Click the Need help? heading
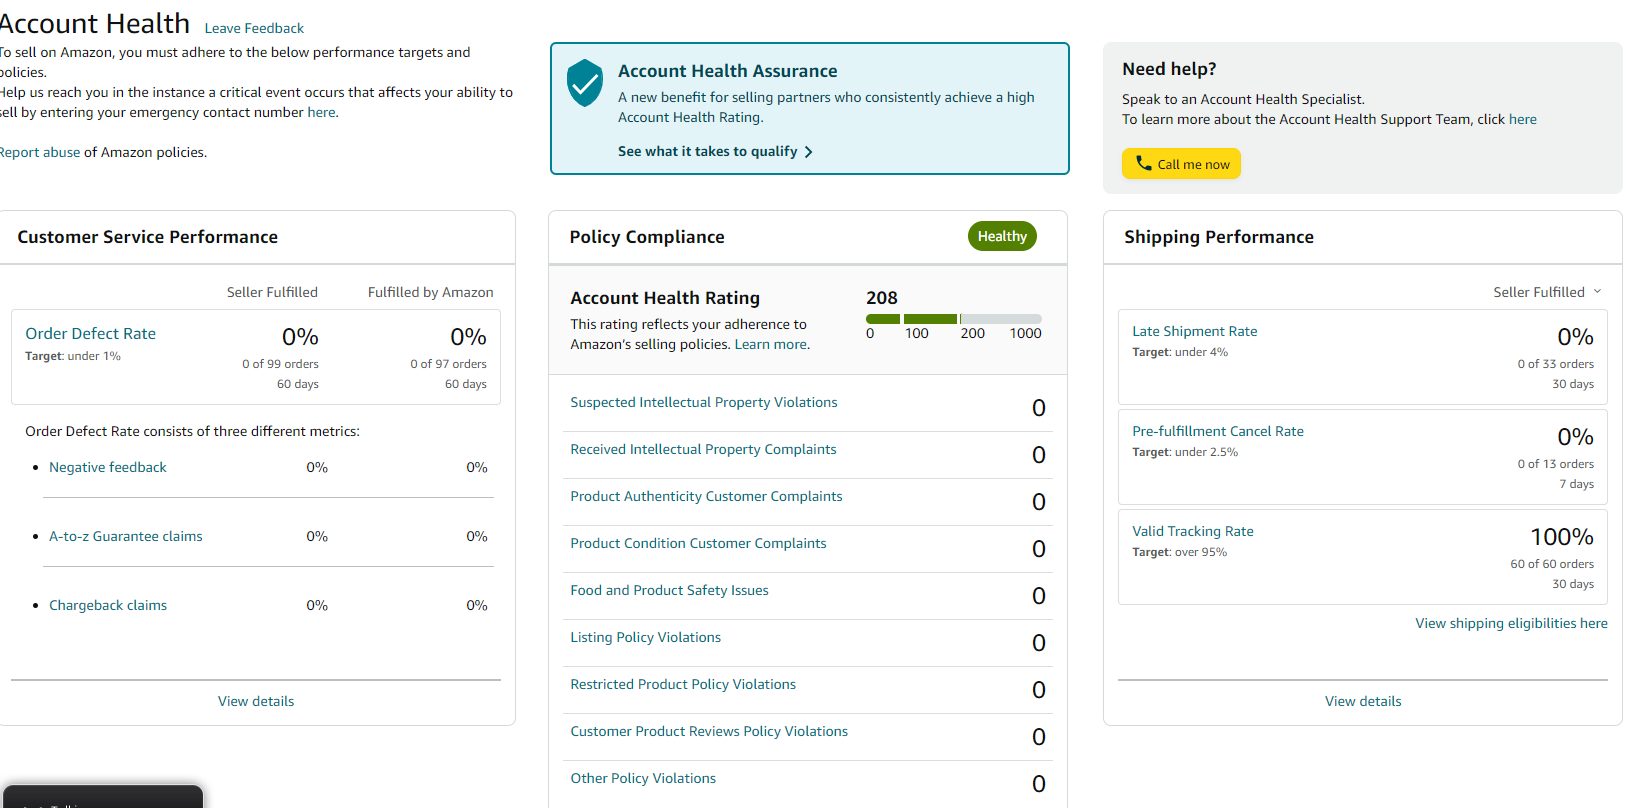1639x808 pixels. click(x=1169, y=69)
